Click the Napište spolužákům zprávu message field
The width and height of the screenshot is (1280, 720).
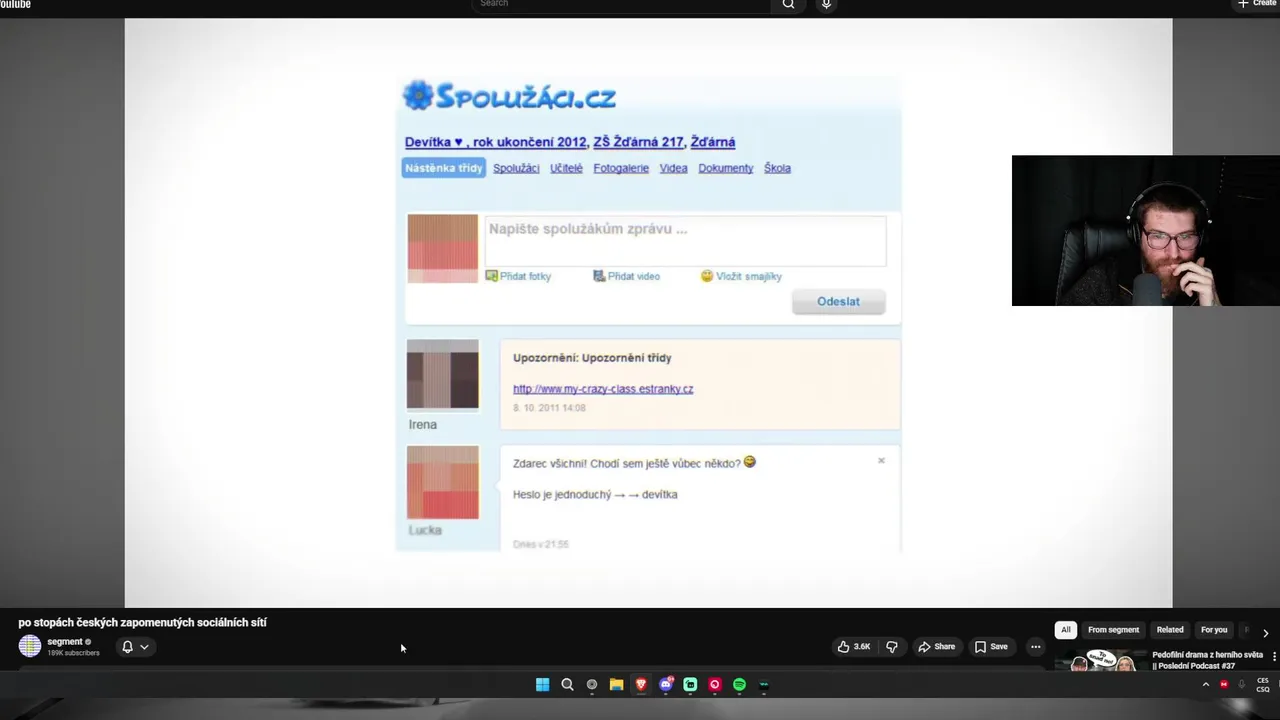point(685,241)
